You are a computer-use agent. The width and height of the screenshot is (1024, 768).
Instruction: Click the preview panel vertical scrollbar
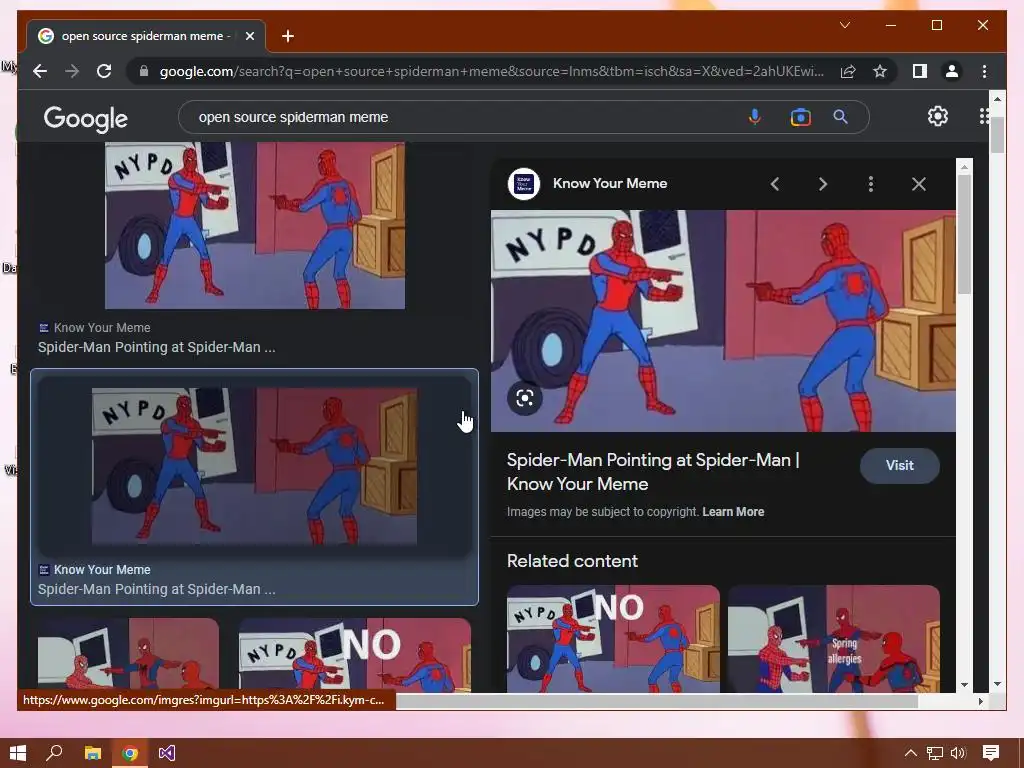pyautogui.click(x=964, y=234)
